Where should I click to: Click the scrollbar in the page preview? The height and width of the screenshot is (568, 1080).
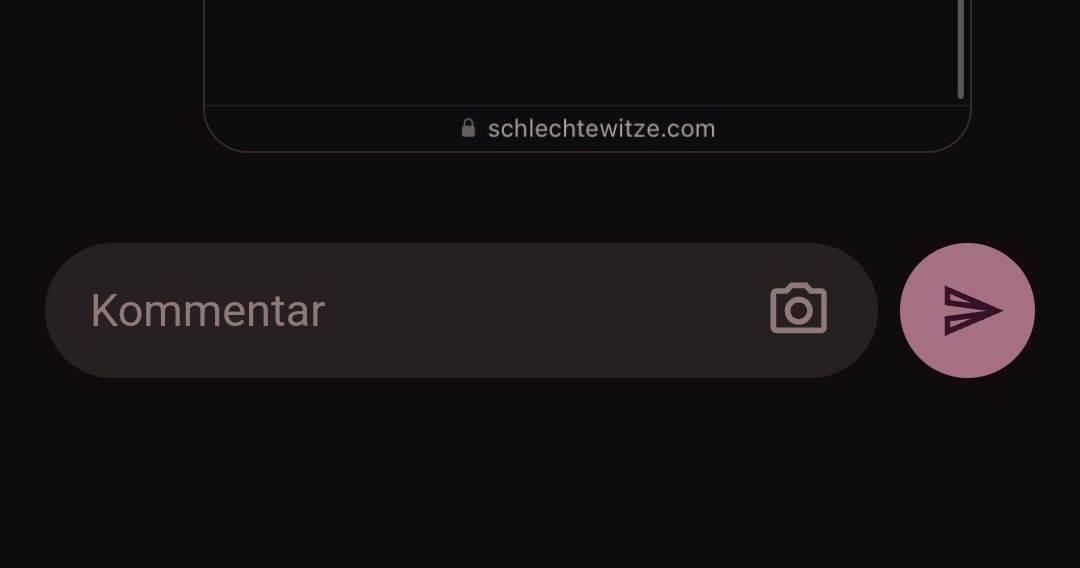point(960,48)
